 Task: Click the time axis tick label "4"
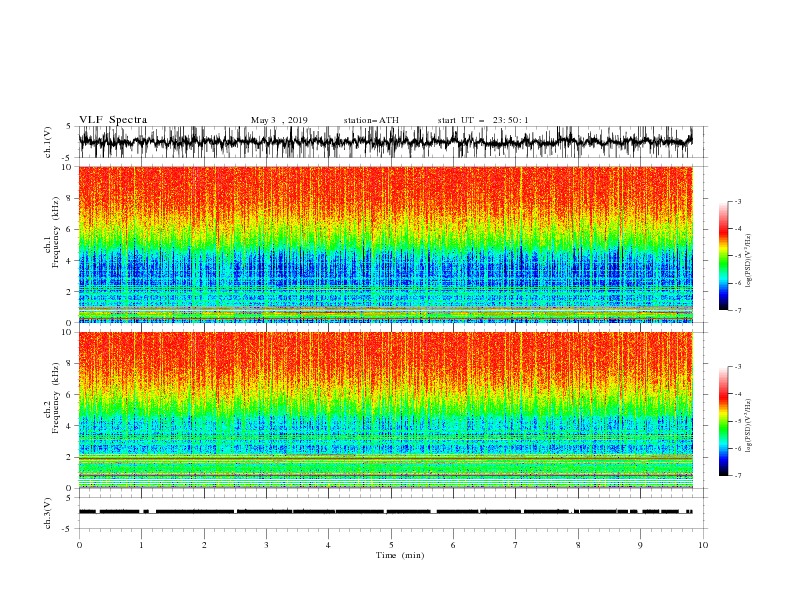pyautogui.click(x=328, y=545)
